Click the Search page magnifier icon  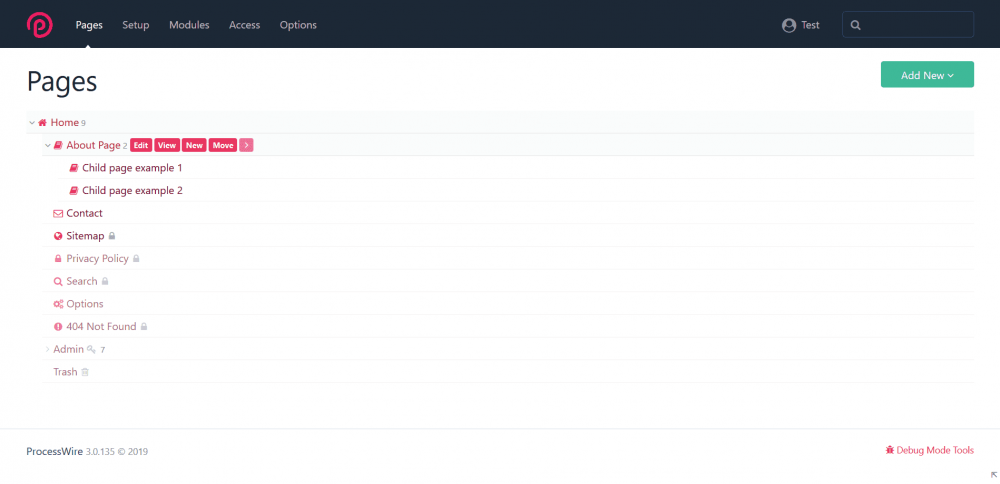point(58,282)
